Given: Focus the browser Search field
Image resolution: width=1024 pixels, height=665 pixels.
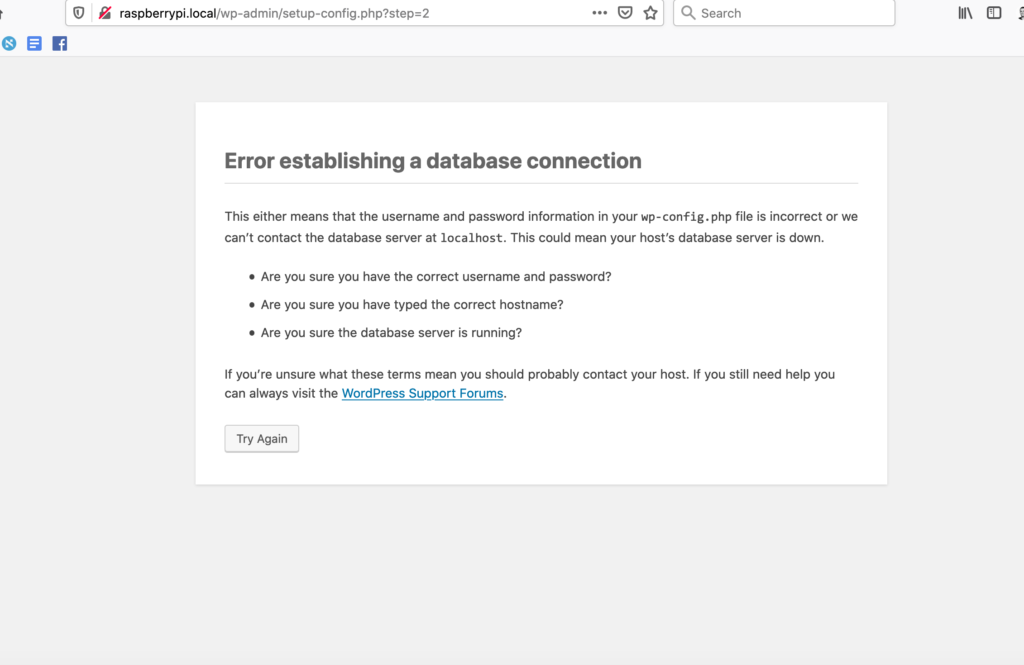Looking at the screenshot, I should pyautogui.click(x=784, y=13).
